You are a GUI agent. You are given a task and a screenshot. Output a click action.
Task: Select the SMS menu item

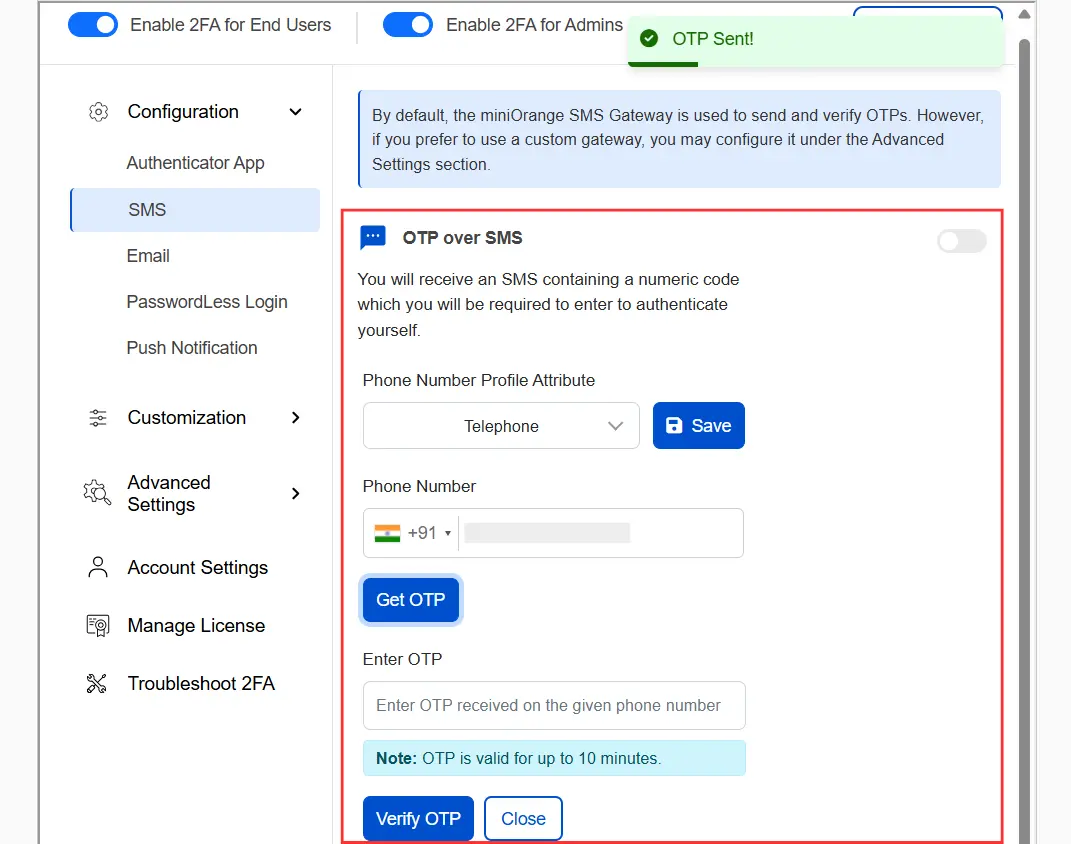(195, 210)
